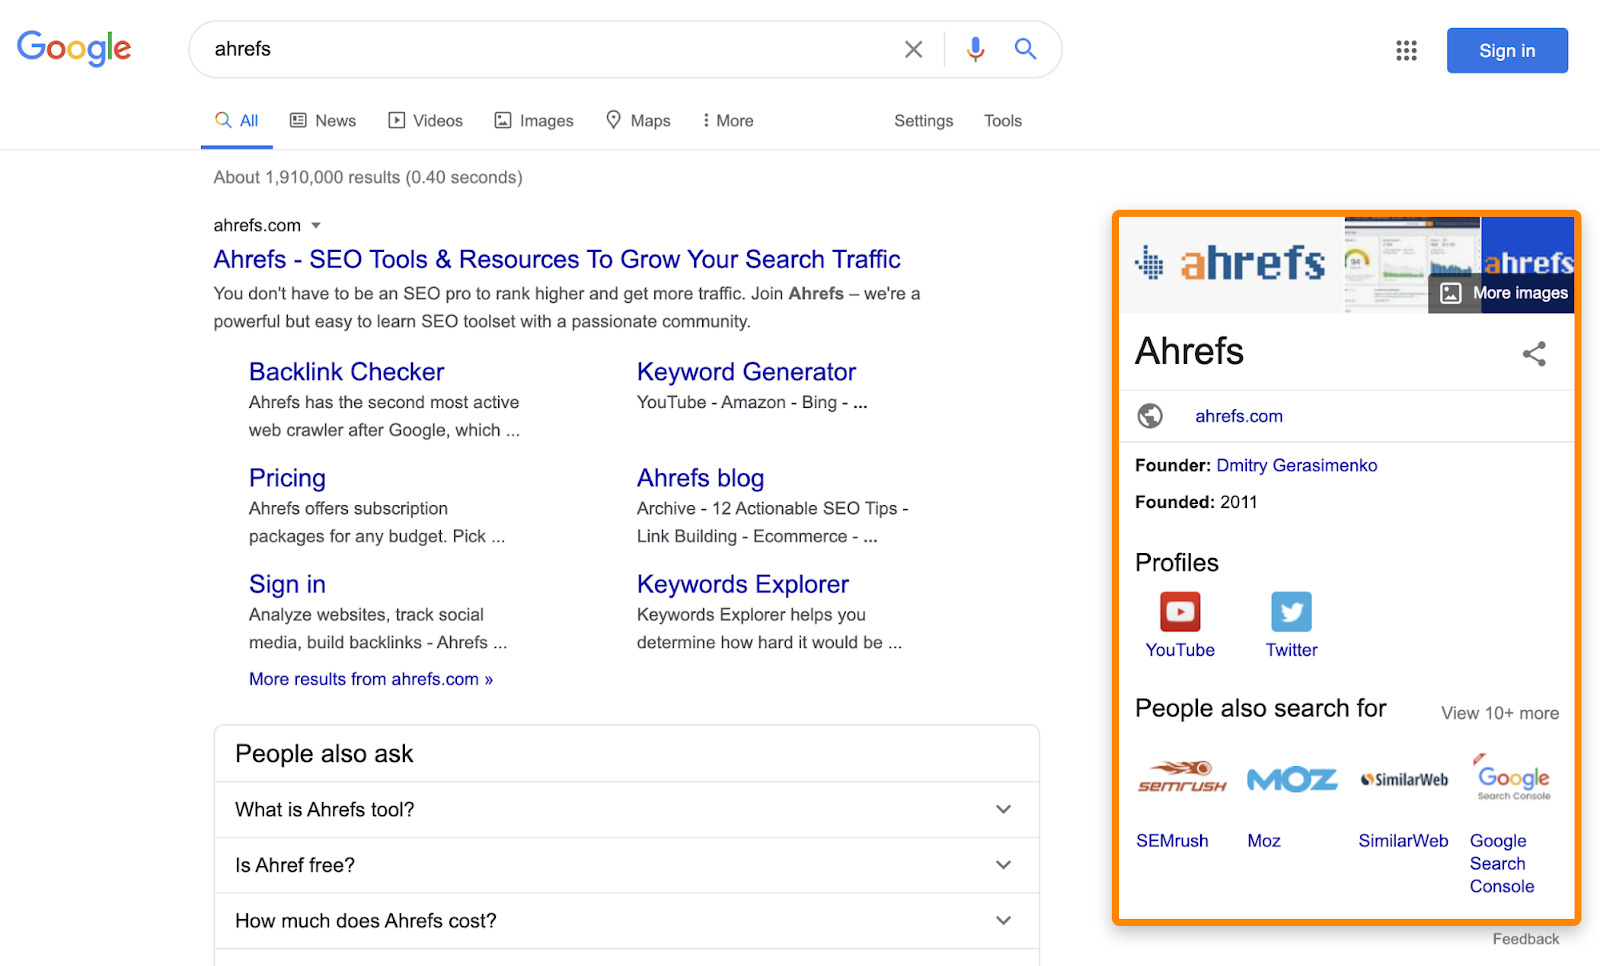Open ahrefs.com link in knowledge panel
The width and height of the screenshot is (1600, 966).
point(1239,416)
